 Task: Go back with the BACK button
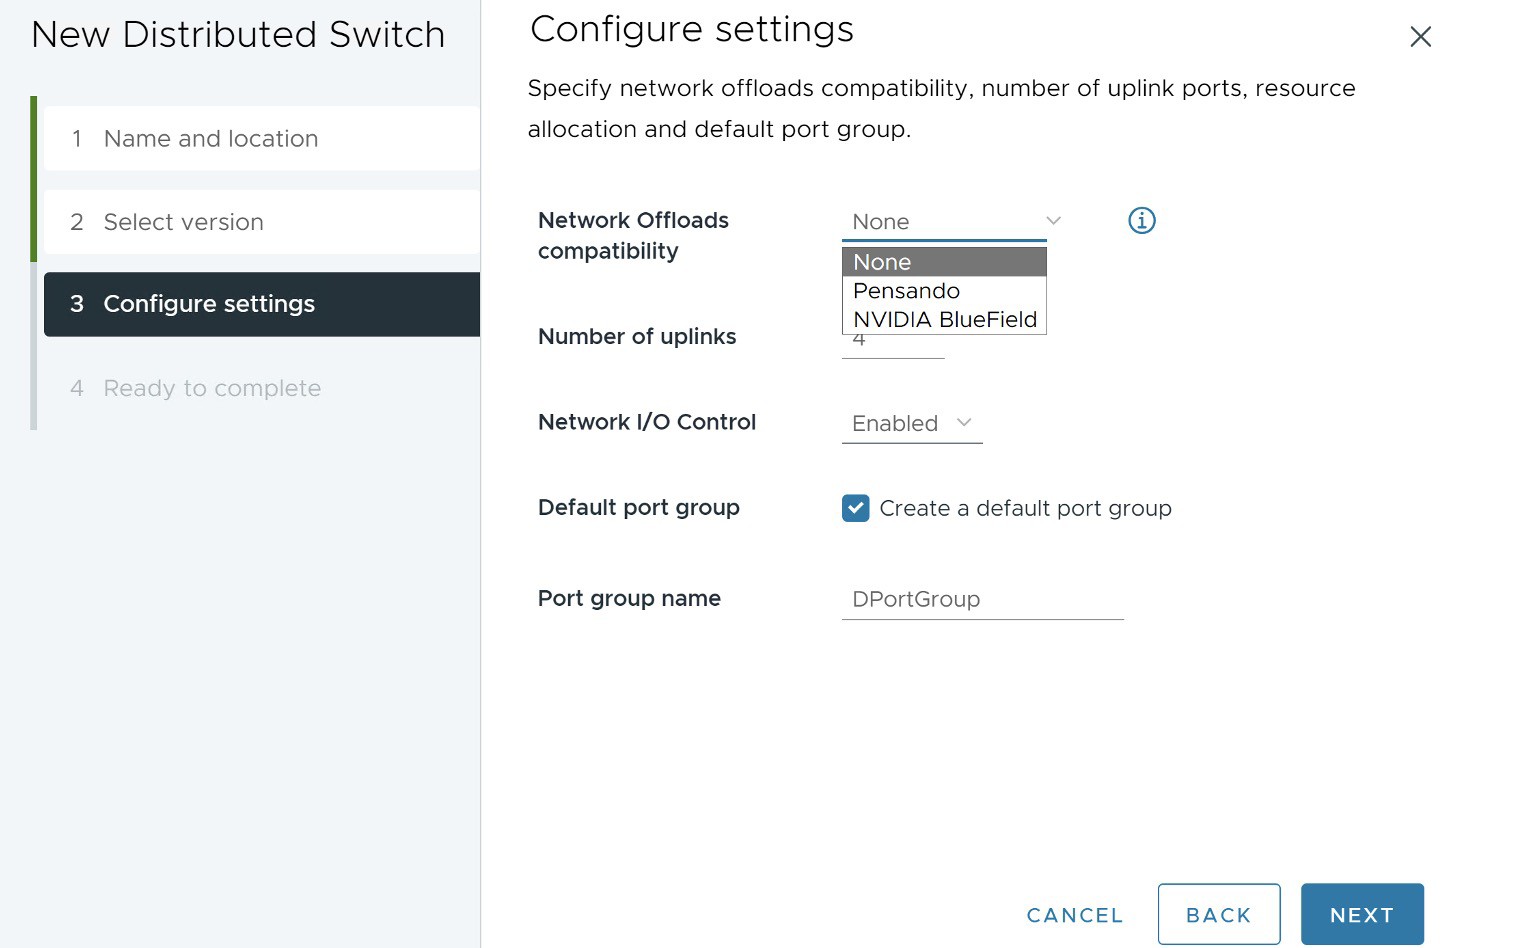tap(1218, 914)
